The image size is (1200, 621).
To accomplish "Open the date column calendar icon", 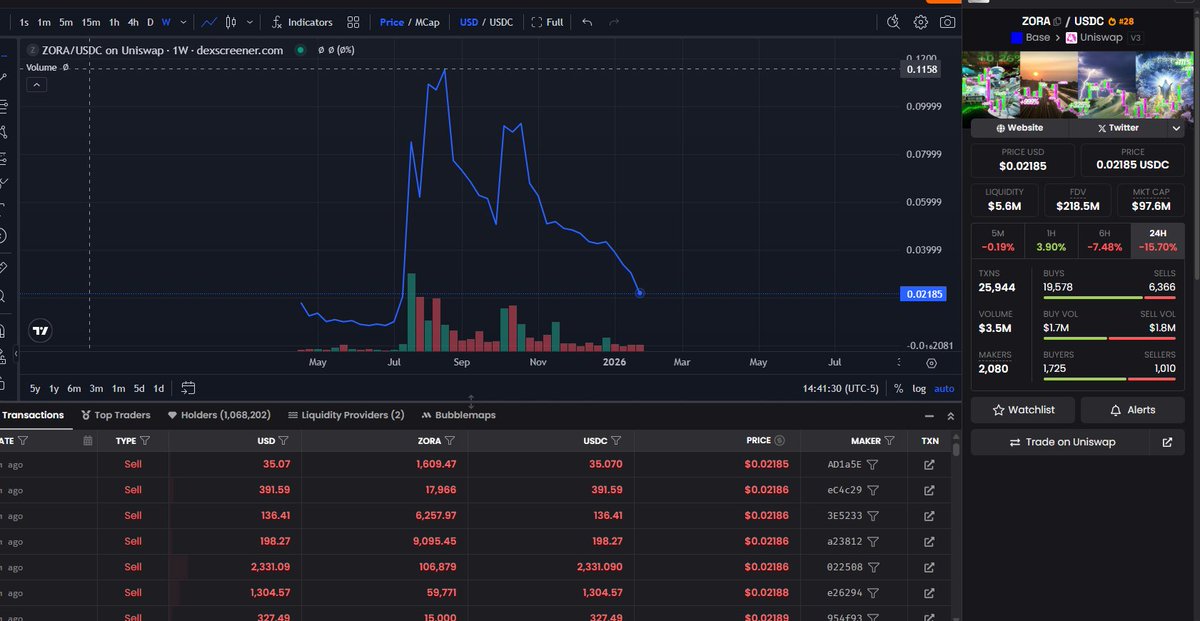I will [88, 440].
